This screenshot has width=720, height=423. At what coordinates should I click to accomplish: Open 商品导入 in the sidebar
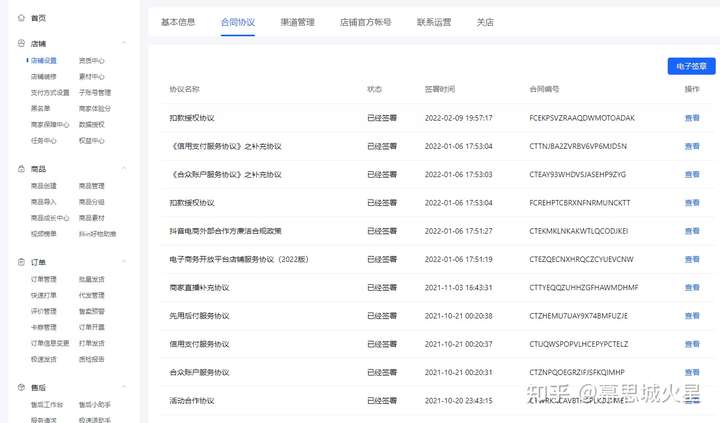[44, 202]
